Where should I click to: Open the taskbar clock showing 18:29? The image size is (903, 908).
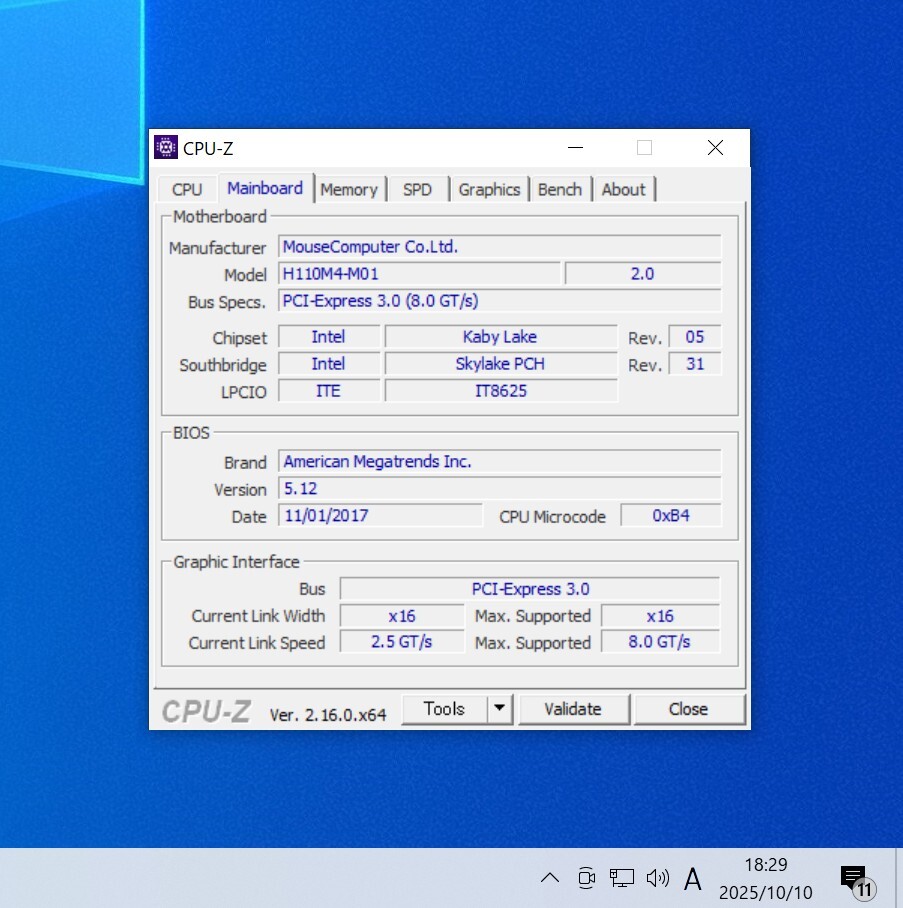coord(765,878)
